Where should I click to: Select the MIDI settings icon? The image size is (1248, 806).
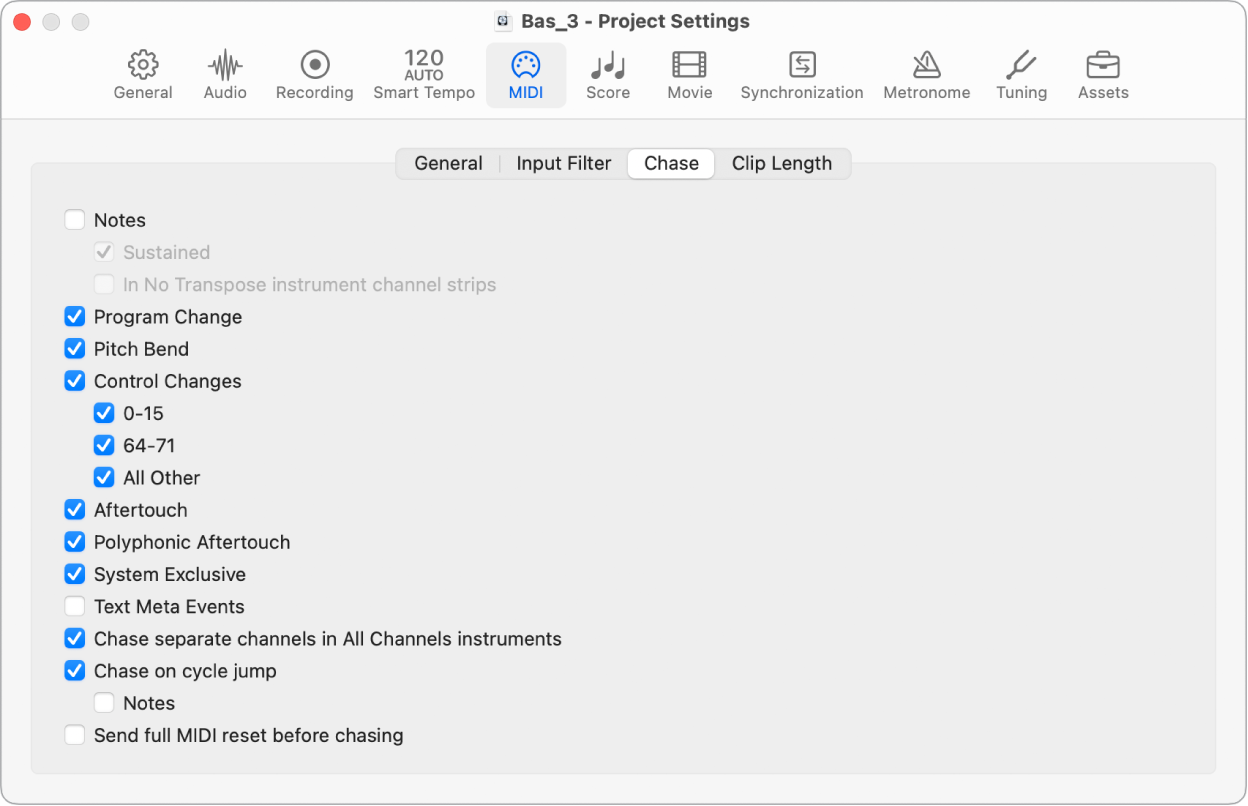(x=526, y=74)
